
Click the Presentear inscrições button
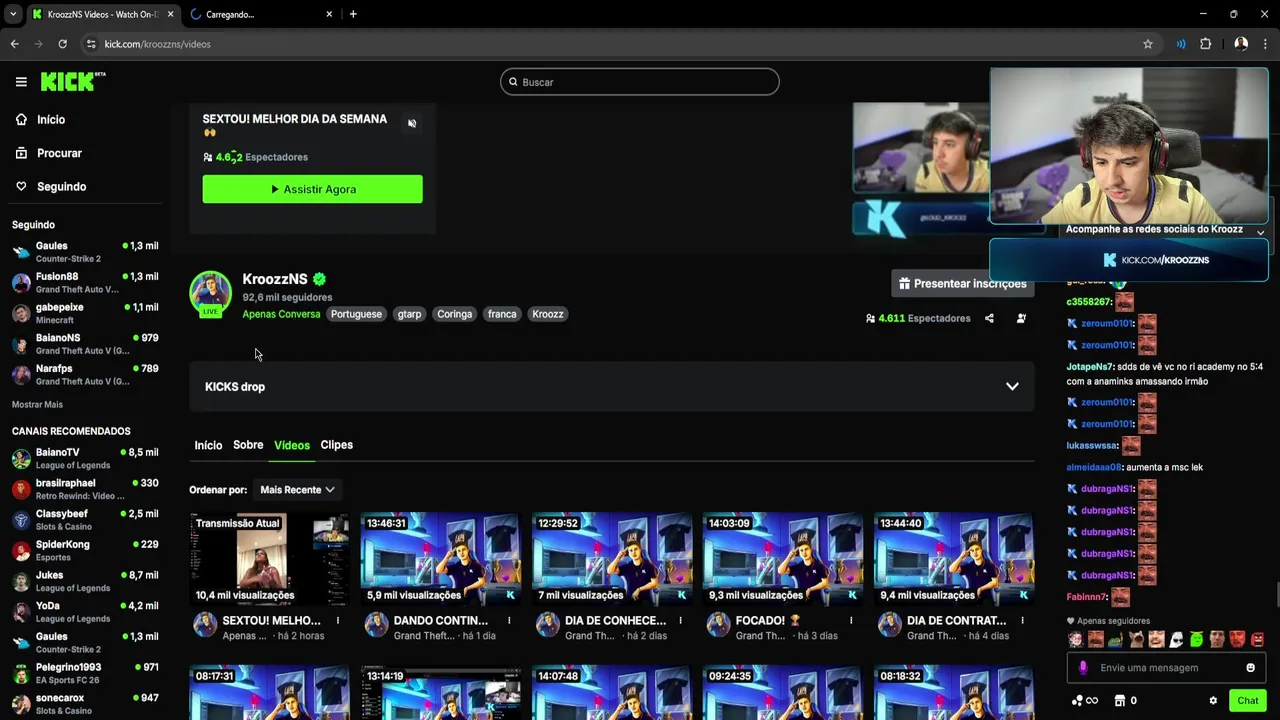click(x=962, y=283)
